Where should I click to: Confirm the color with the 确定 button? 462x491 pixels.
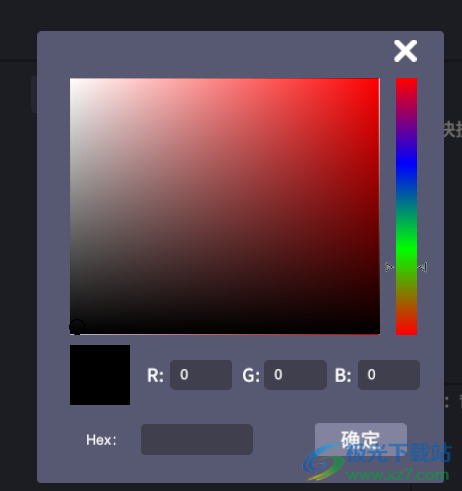coord(361,439)
